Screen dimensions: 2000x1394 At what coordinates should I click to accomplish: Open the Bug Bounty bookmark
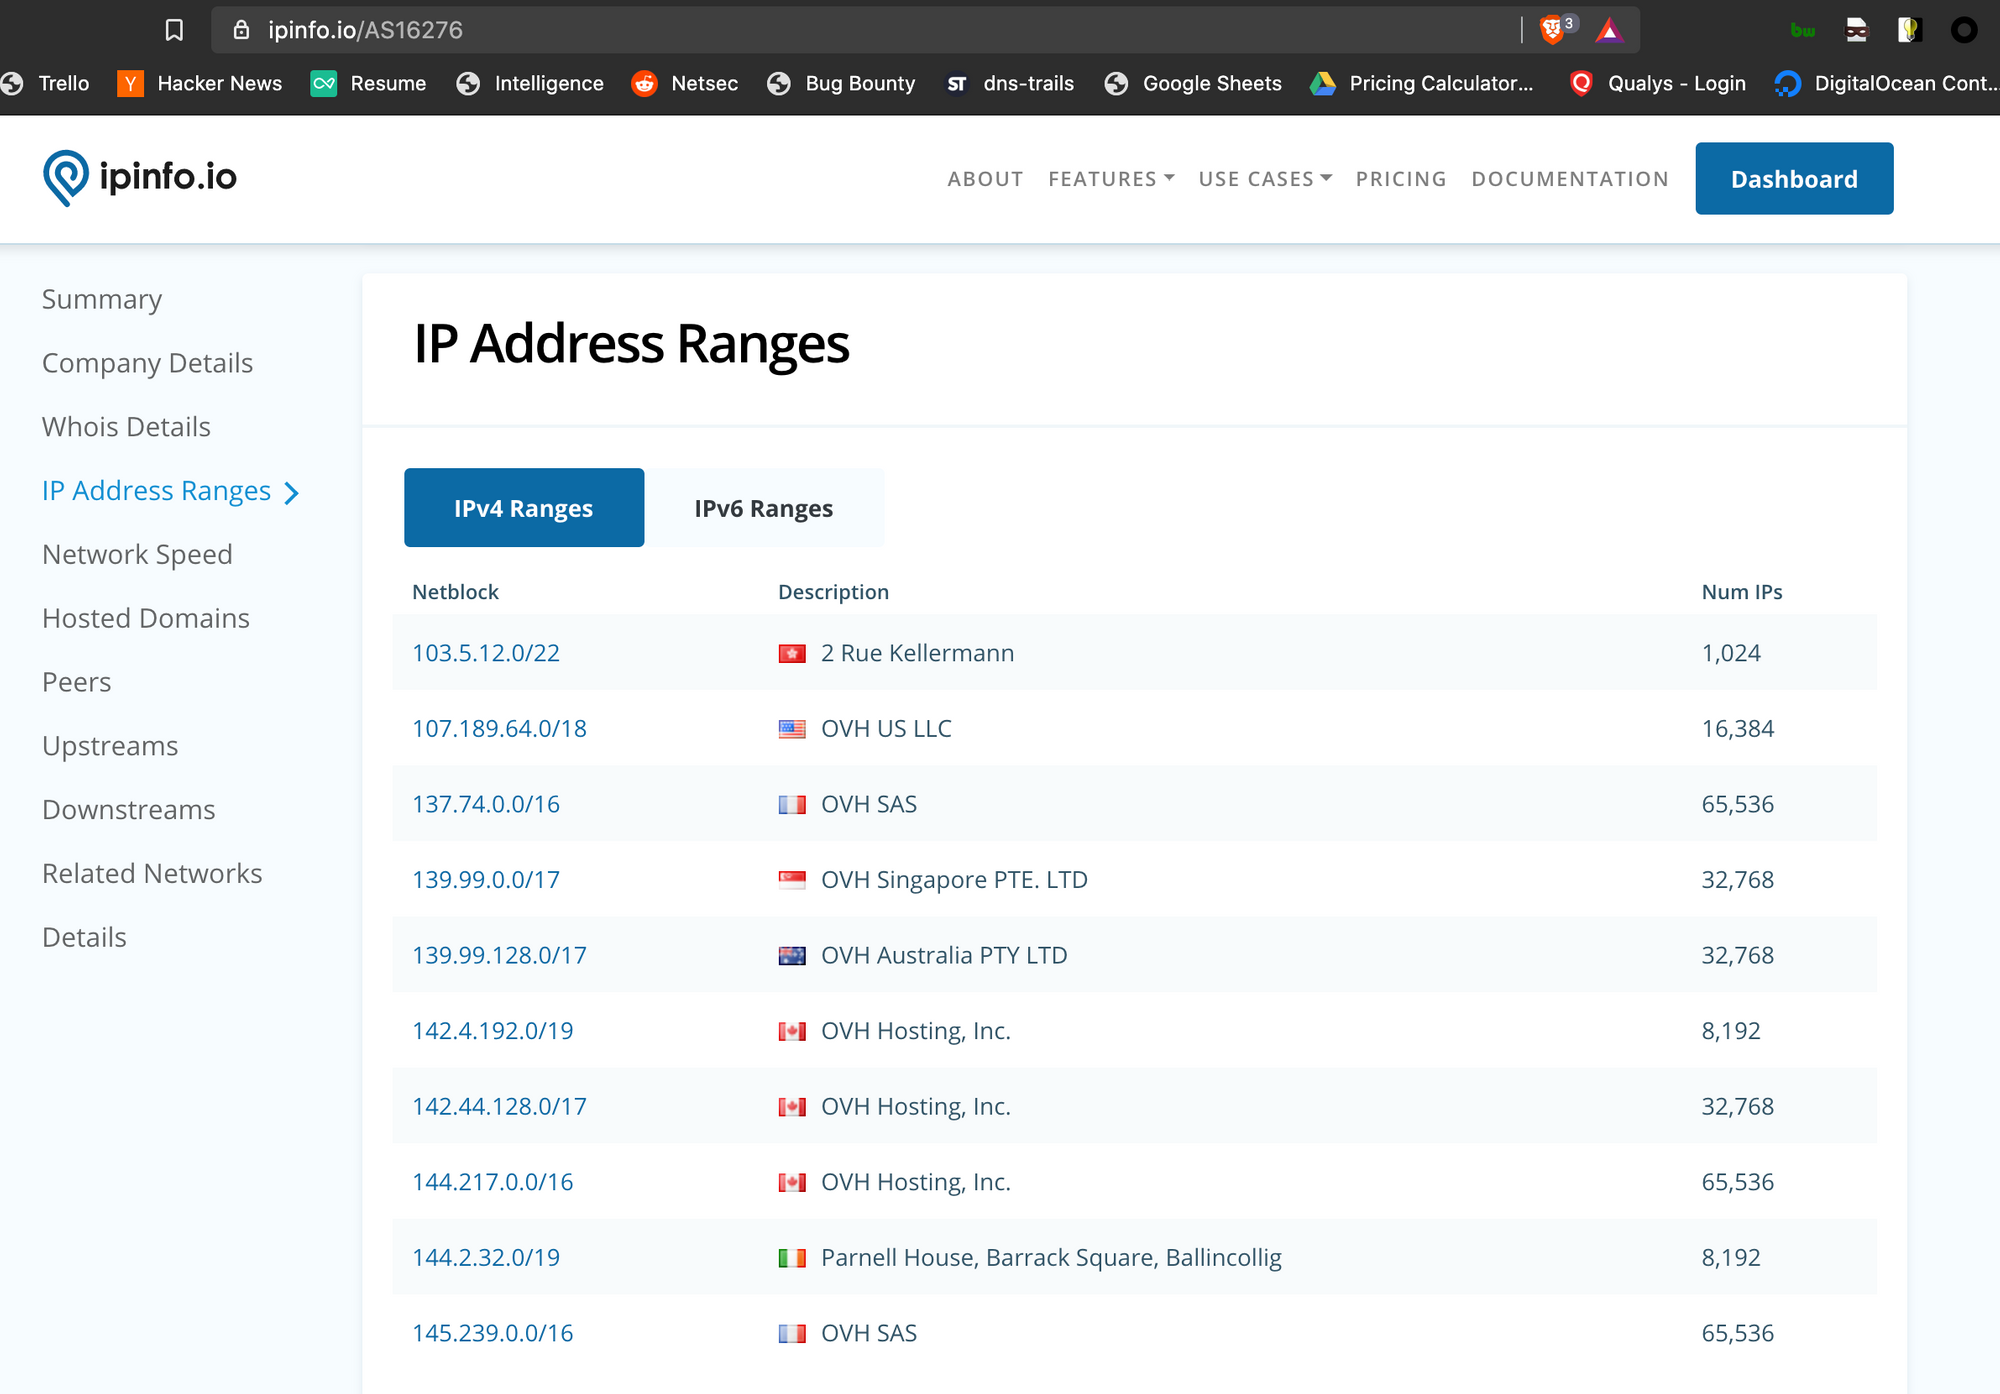(x=841, y=83)
